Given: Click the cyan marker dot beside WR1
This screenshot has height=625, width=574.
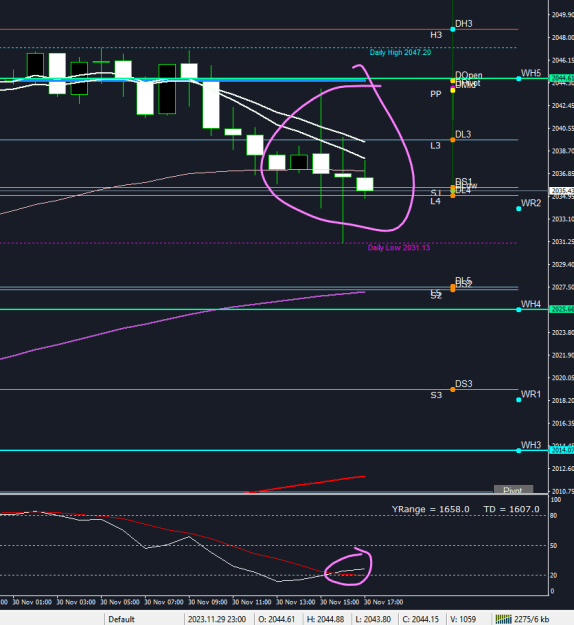Looking at the screenshot, I should pos(519,400).
